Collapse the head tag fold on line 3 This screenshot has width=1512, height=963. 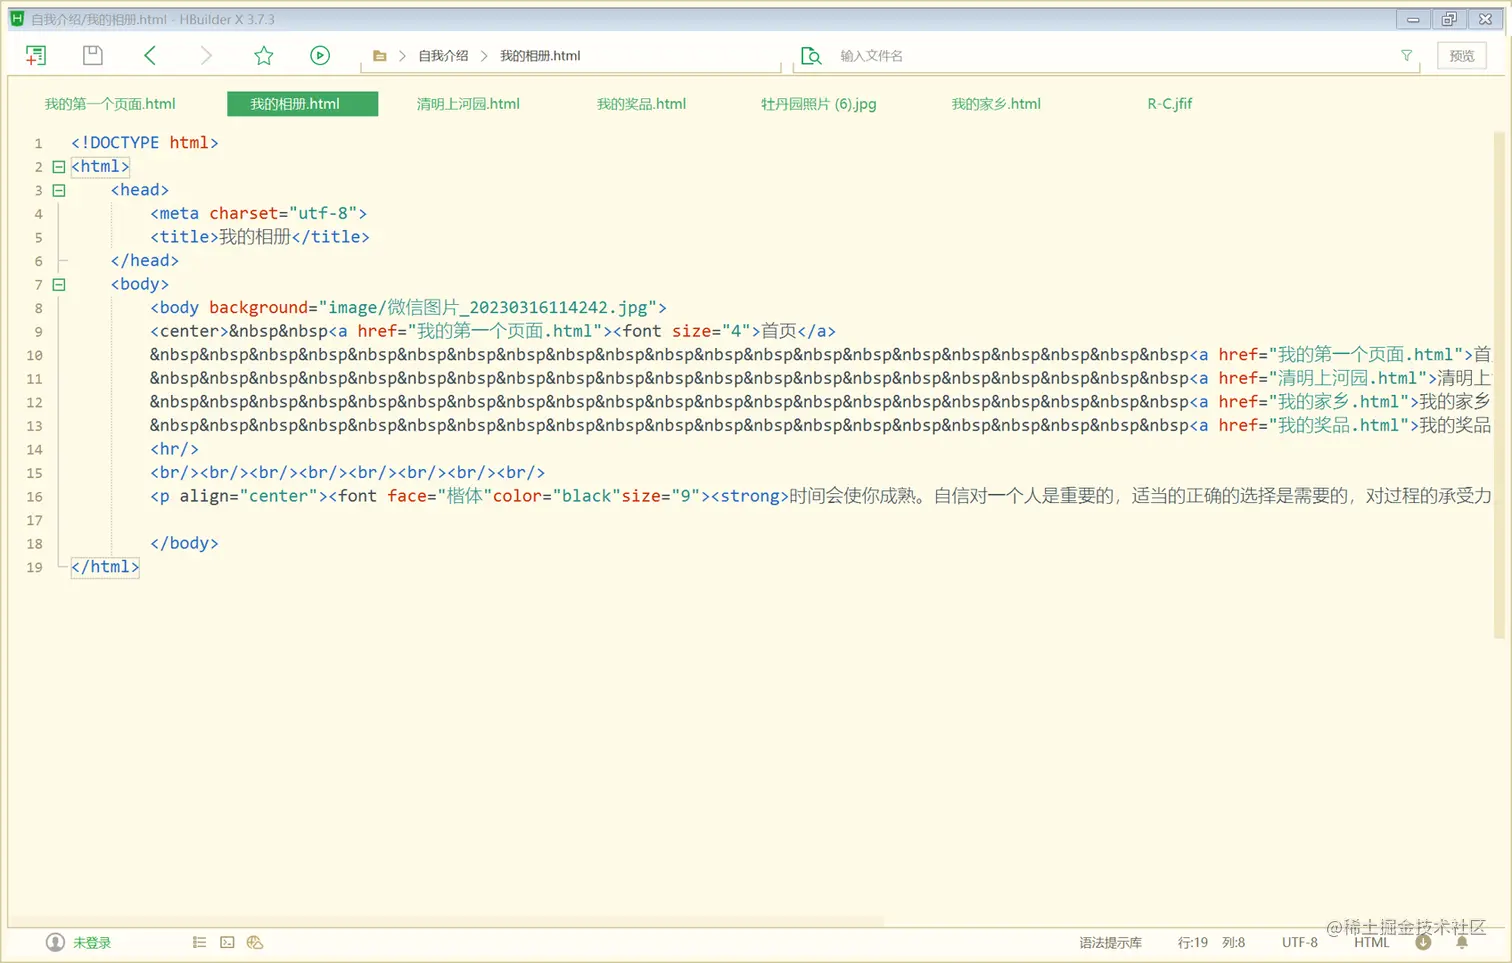click(59, 190)
